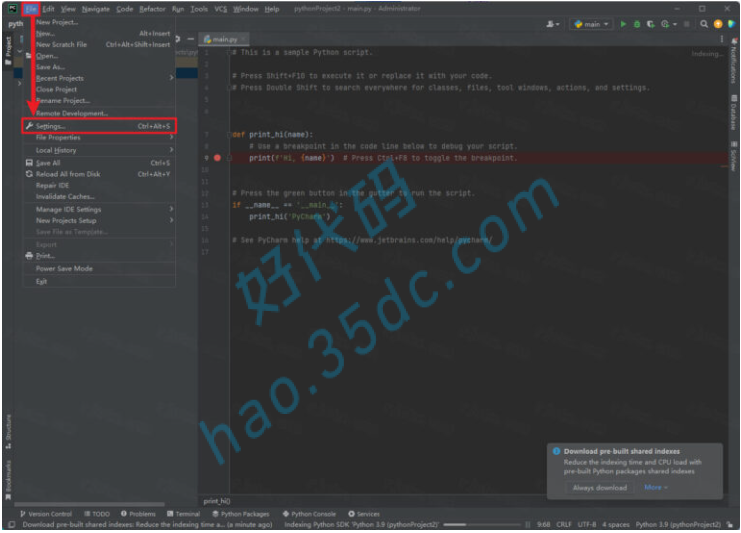Screen dimensions: 741x533
Task: Open Version Control tool window
Action: [46, 514]
